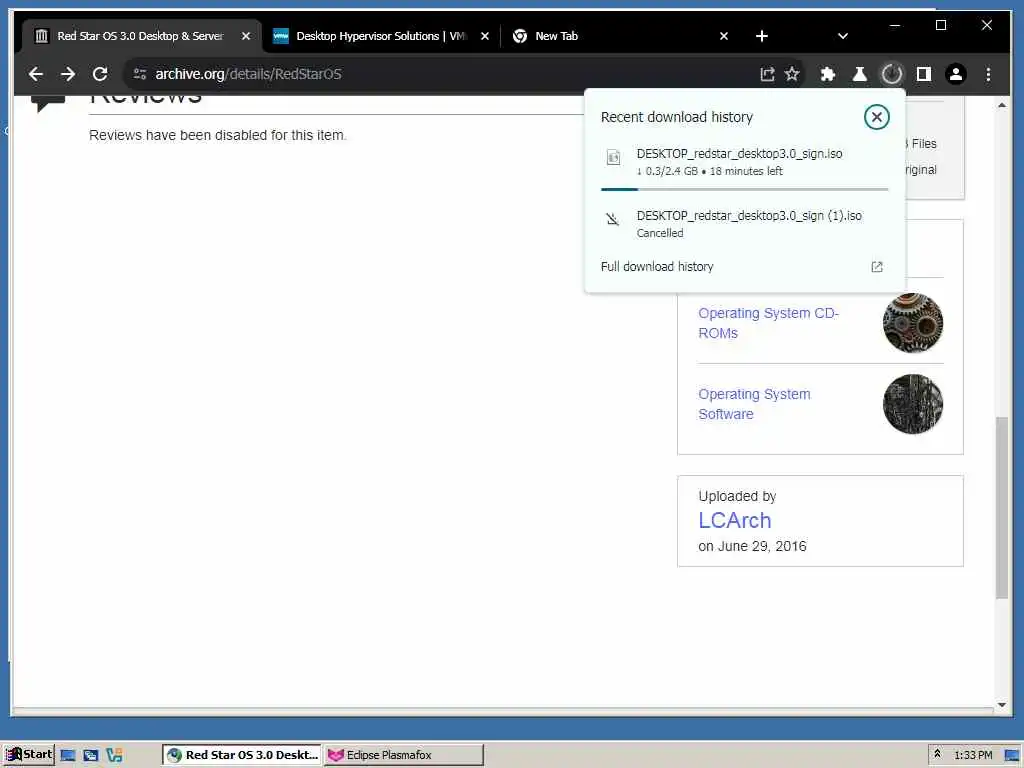
Task: Reload the archive.org page
Action: click(x=100, y=74)
